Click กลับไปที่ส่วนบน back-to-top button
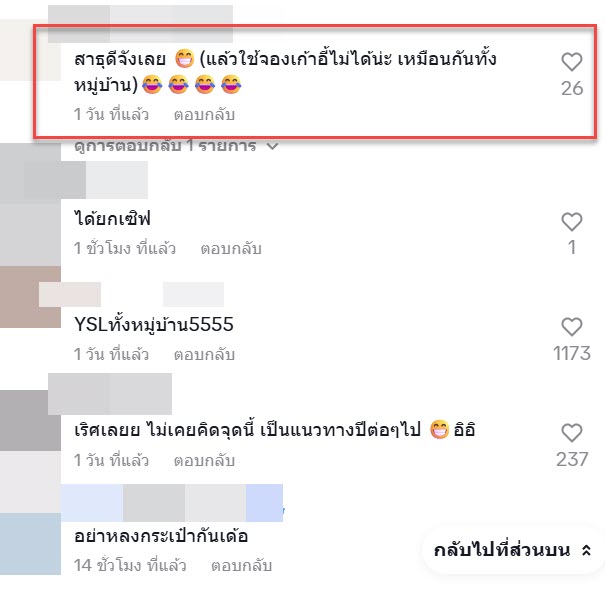This screenshot has width=605, height=590. [511, 550]
